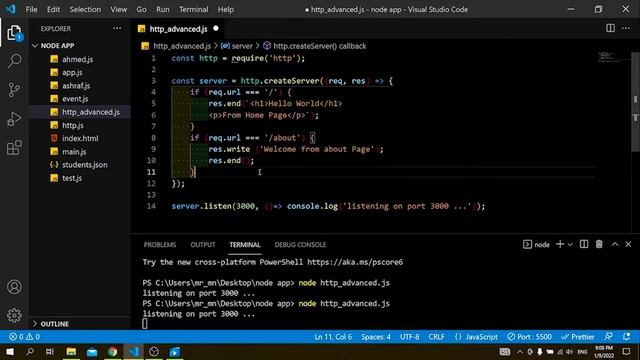640x360 pixels.
Task: Open Windows taskbar search
Action: (x=30, y=351)
